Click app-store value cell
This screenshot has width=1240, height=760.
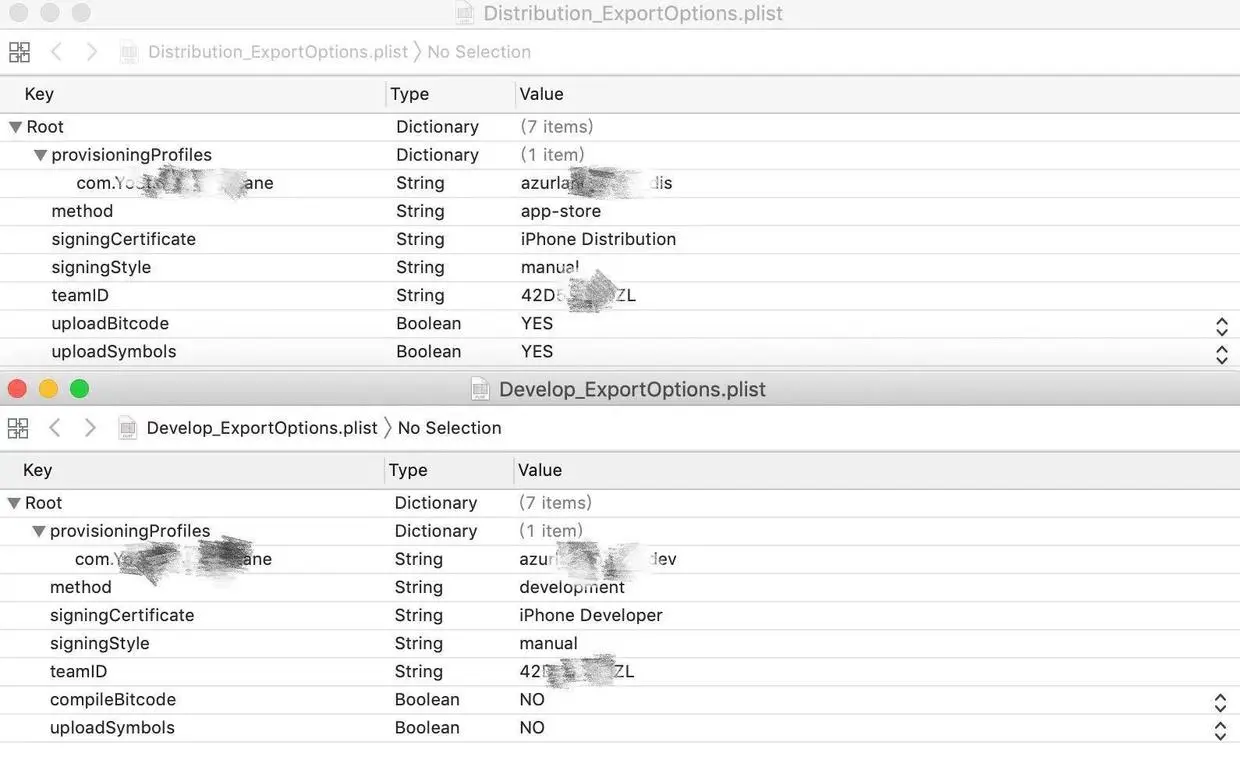(x=561, y=211)
